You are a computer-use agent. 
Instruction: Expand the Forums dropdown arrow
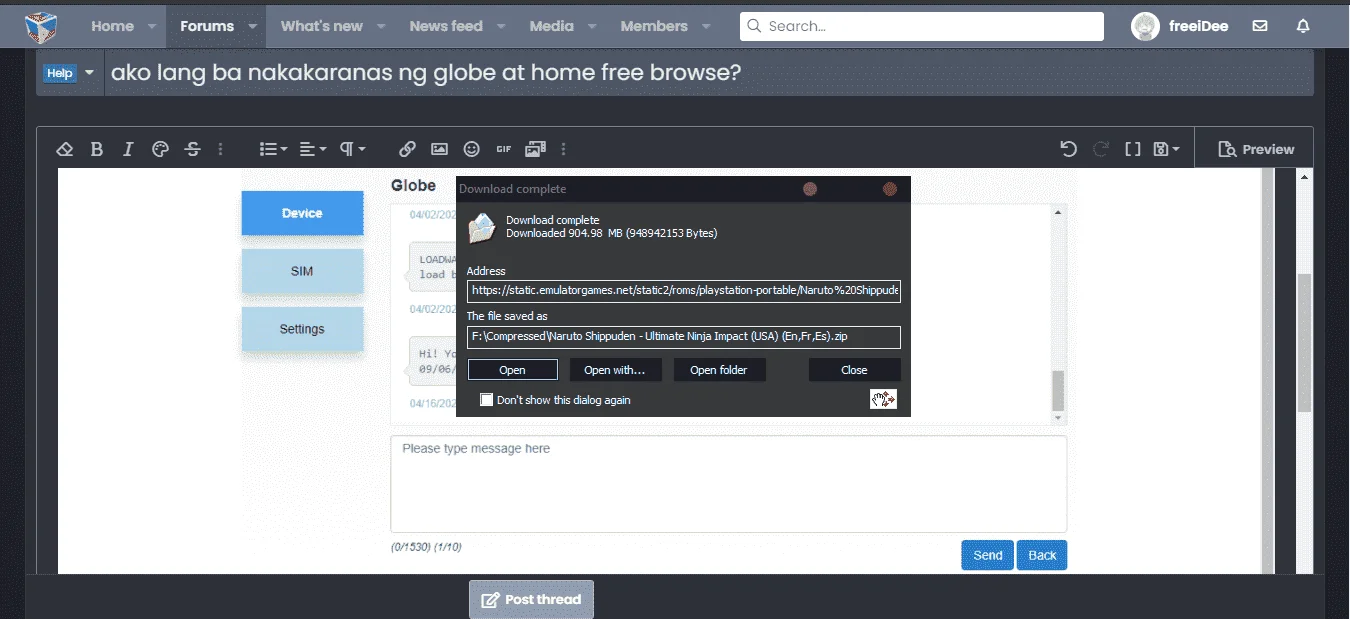(252, 26)
